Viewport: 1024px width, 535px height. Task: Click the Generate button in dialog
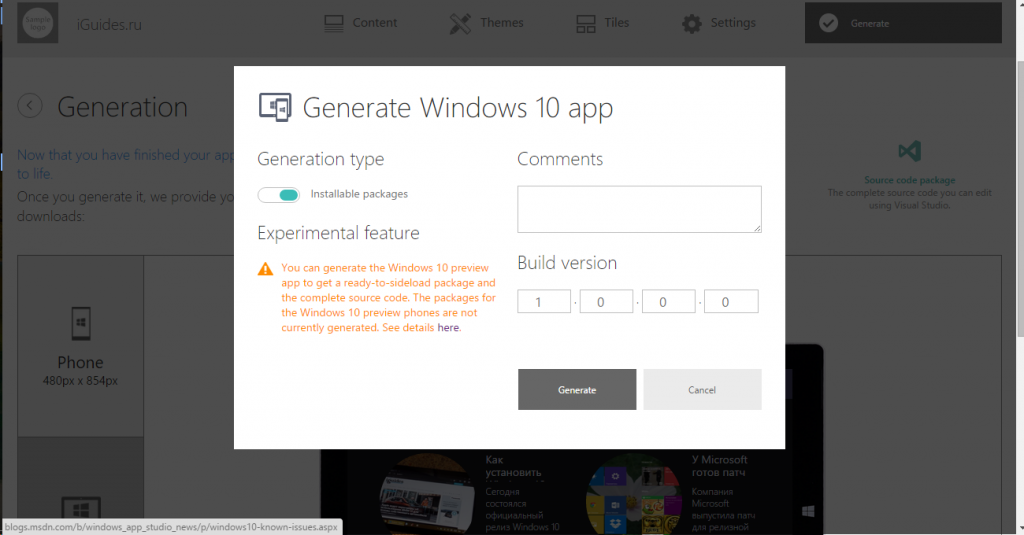577,390
